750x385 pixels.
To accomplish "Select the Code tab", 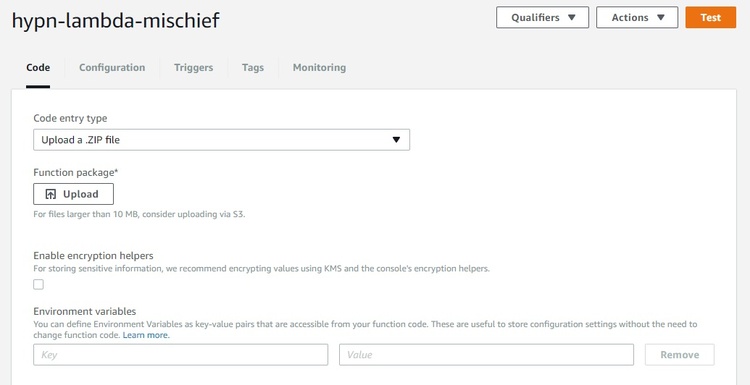I will 38,67.
